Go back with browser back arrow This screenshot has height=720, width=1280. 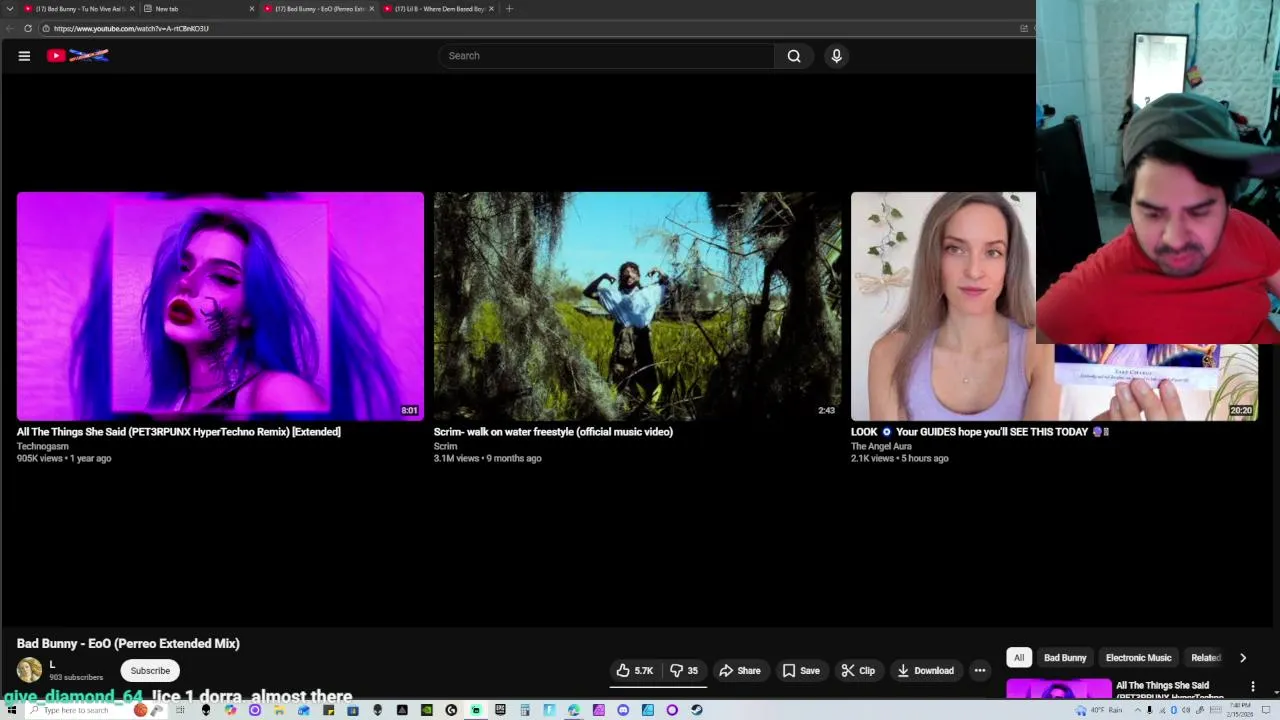(10, 29)
